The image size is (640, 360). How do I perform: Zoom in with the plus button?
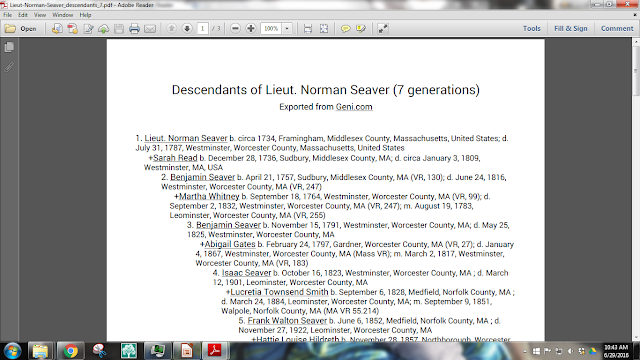click(251, 29)
